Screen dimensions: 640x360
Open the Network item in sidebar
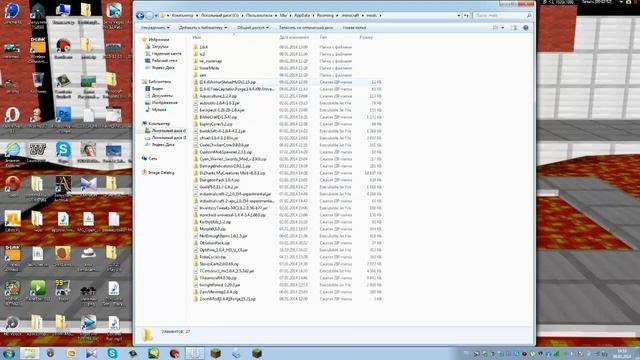(x=149, y=158)
